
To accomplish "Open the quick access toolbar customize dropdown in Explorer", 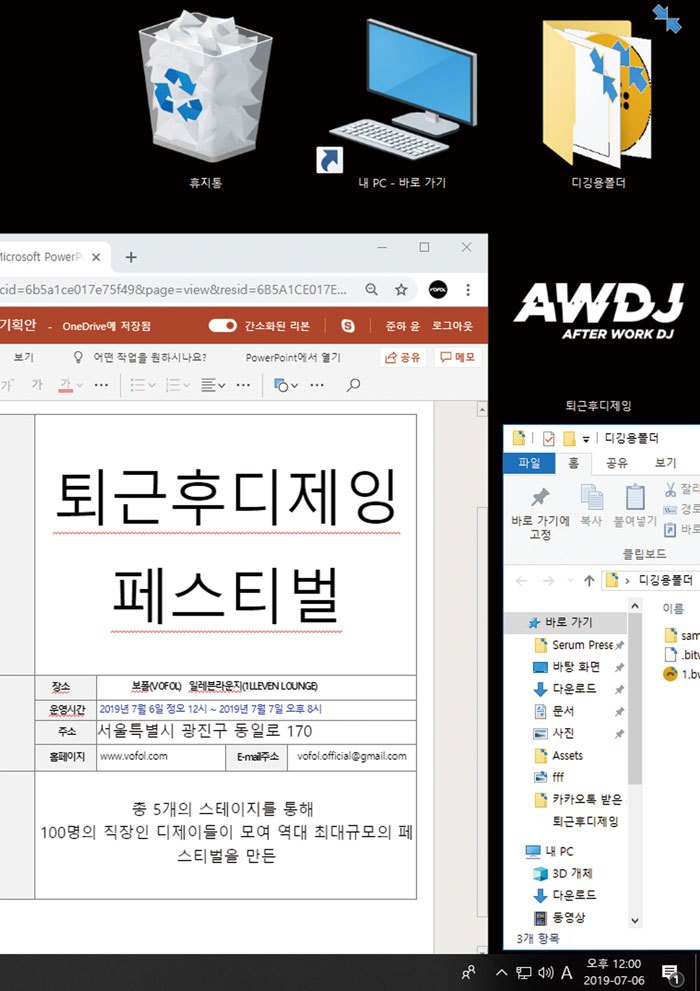I will click(586, 439).
